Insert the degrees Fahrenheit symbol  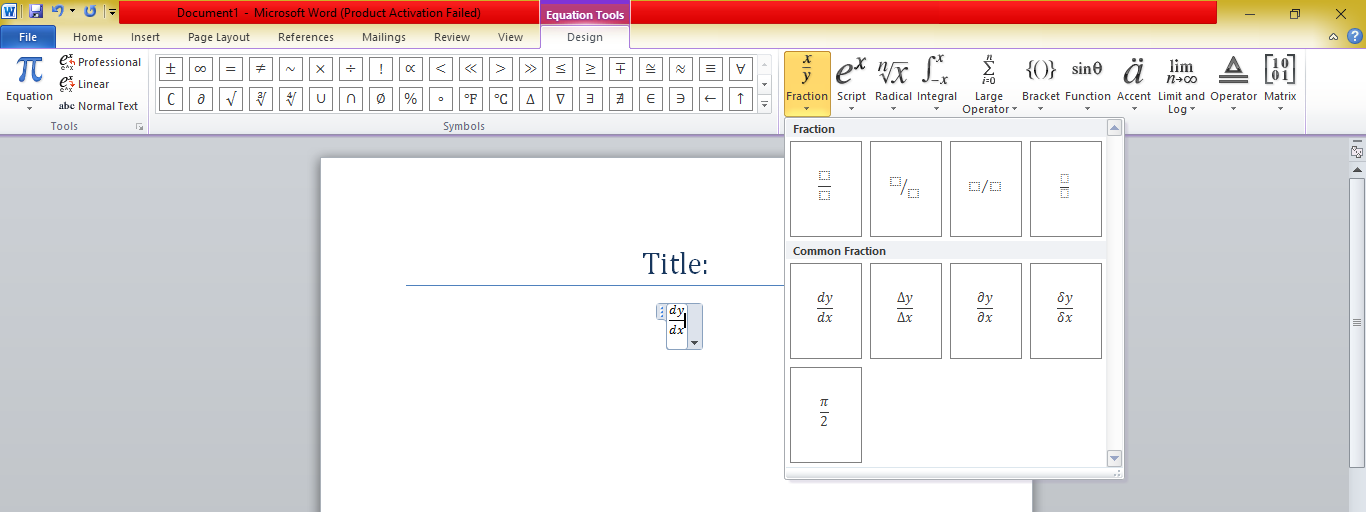click(471, 99)
